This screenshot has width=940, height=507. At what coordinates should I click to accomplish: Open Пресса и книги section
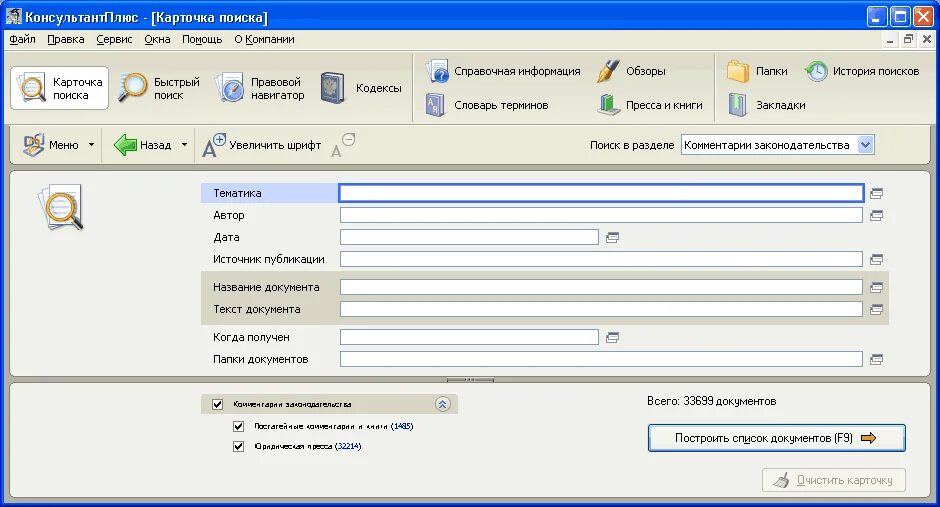coord(650,105)
